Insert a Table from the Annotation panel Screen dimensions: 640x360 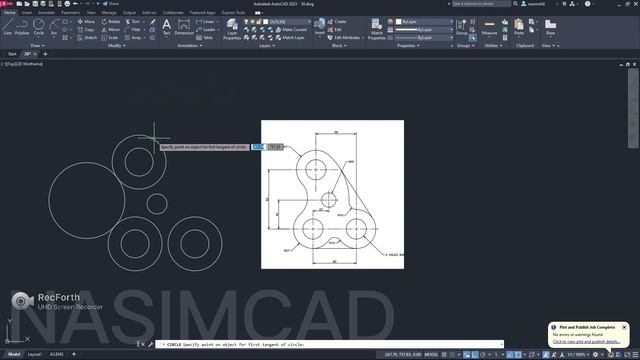click(x=204, y=38)
